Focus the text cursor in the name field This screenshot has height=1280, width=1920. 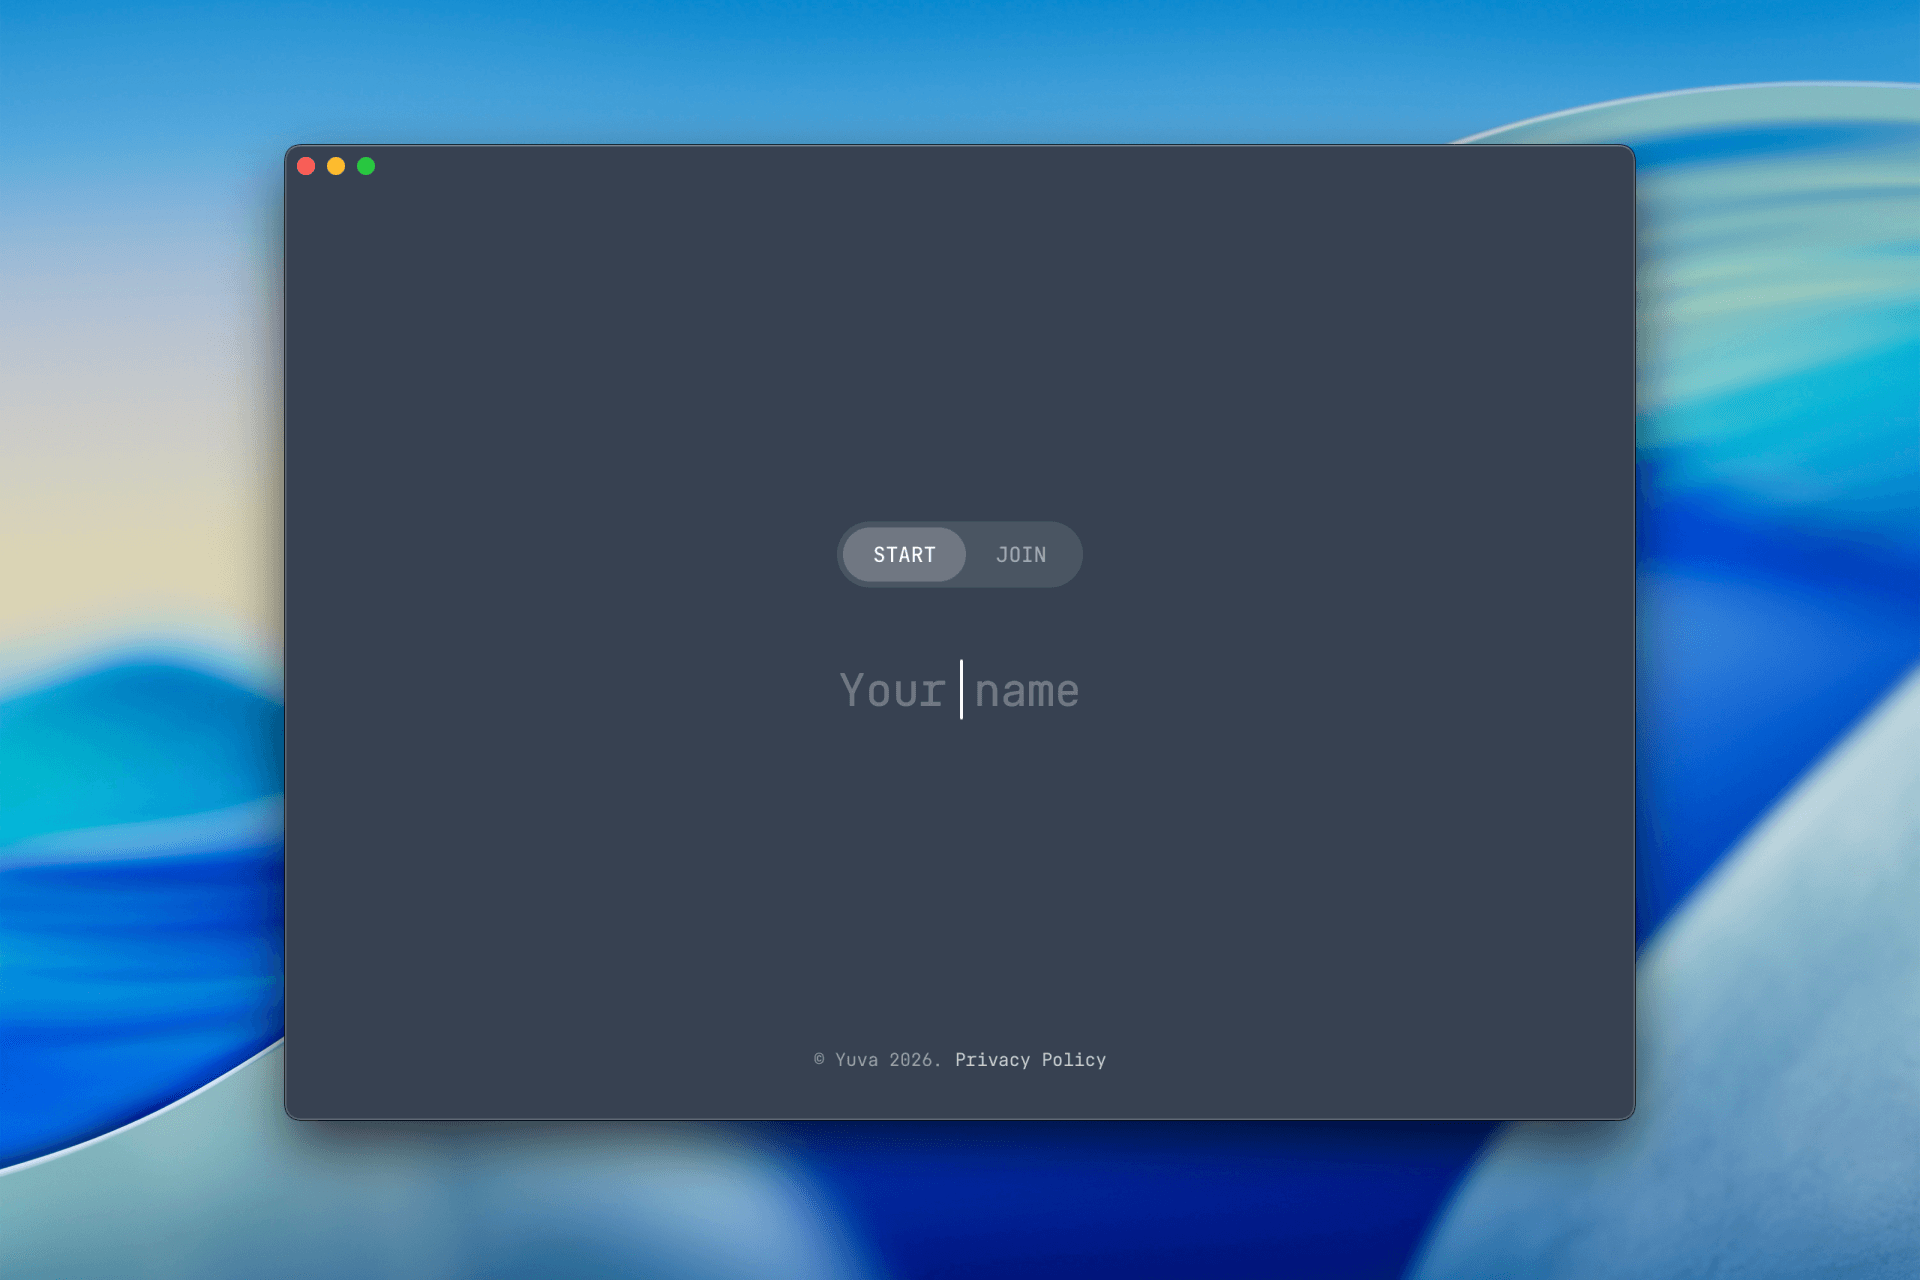(x=961, y=690)
